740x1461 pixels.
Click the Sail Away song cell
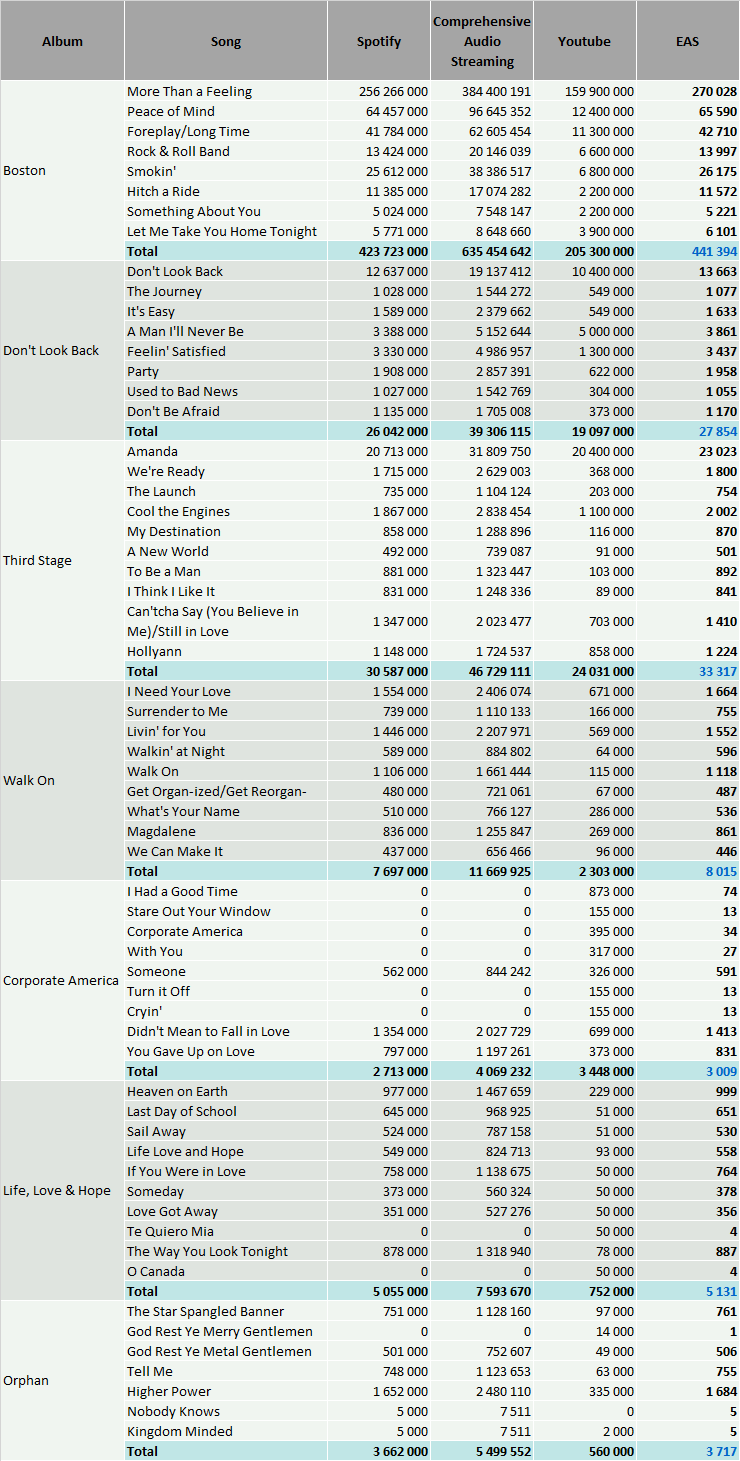(226, 1131)
